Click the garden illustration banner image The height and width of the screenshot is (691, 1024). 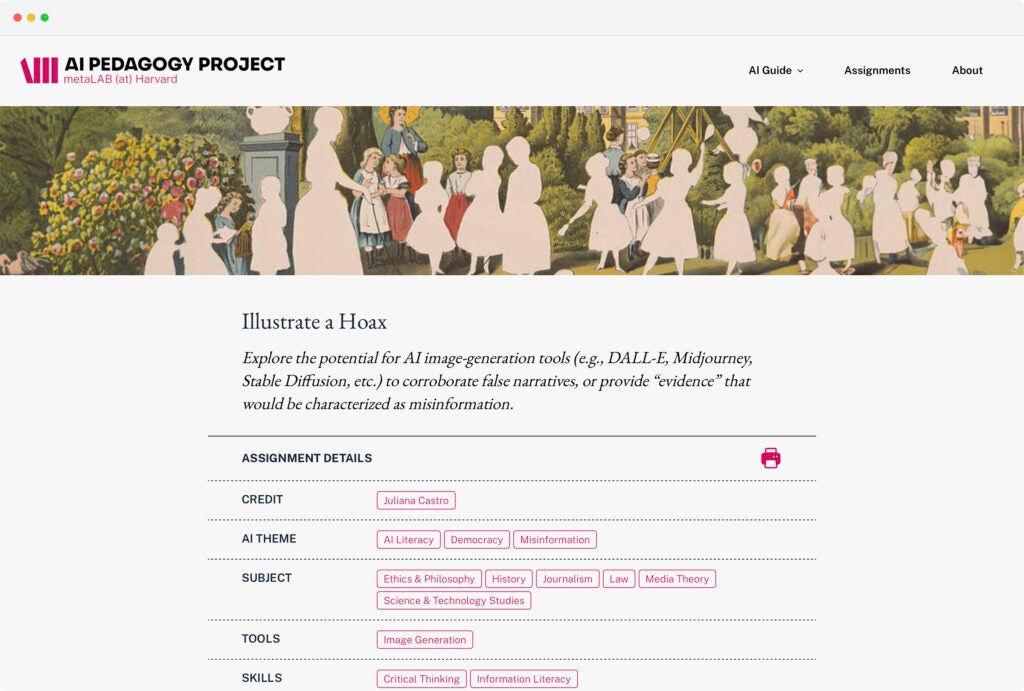click(512, 190)
